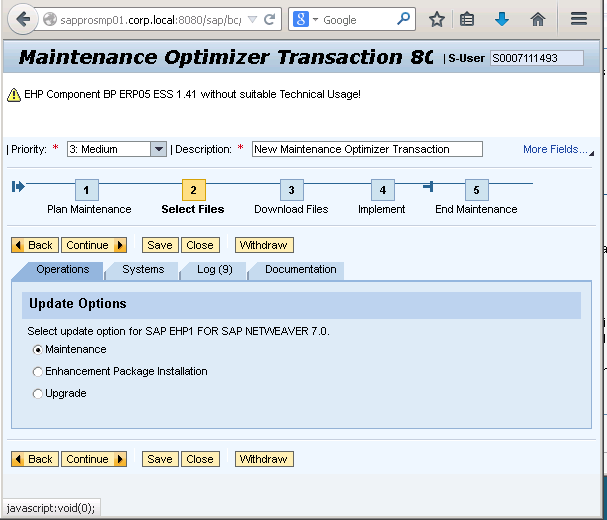Open the Priority dropdown arrow

(158, 149)
